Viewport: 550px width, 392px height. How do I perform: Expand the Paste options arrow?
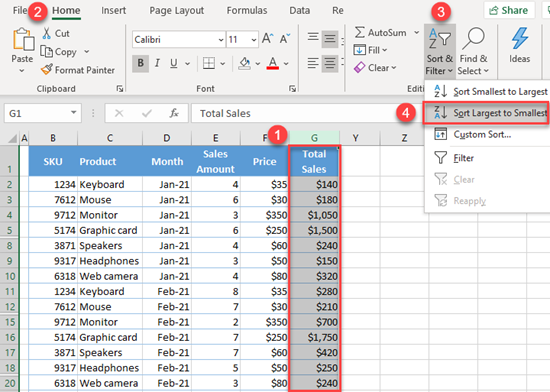[22, 70]
